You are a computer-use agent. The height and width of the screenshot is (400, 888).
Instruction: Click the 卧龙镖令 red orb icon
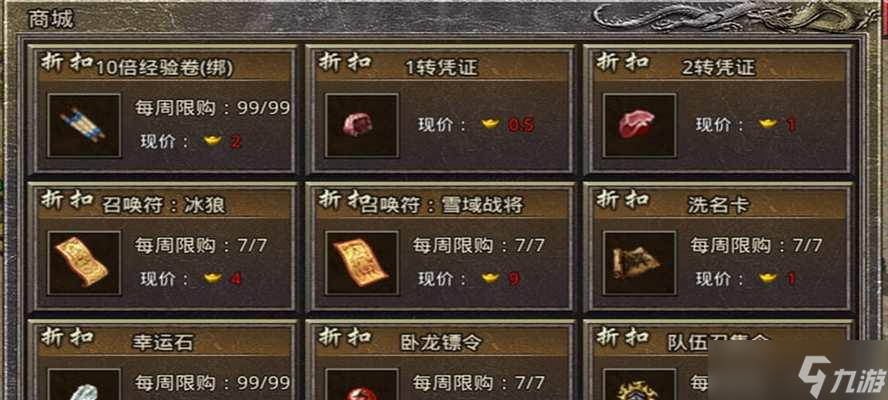point(362,385)
